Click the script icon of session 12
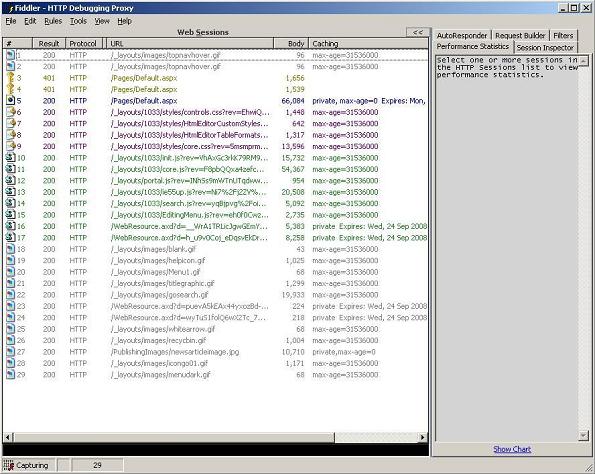Screen dimensions: 595x474 11,180
